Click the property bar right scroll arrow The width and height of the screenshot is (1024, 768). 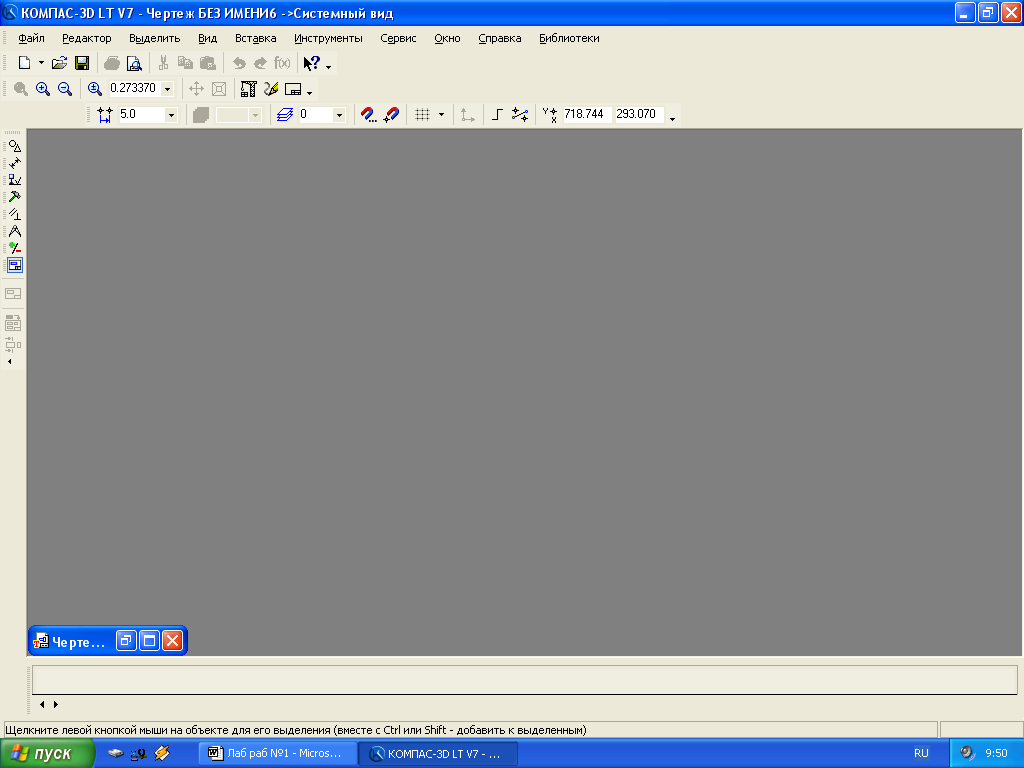point(56,705)
